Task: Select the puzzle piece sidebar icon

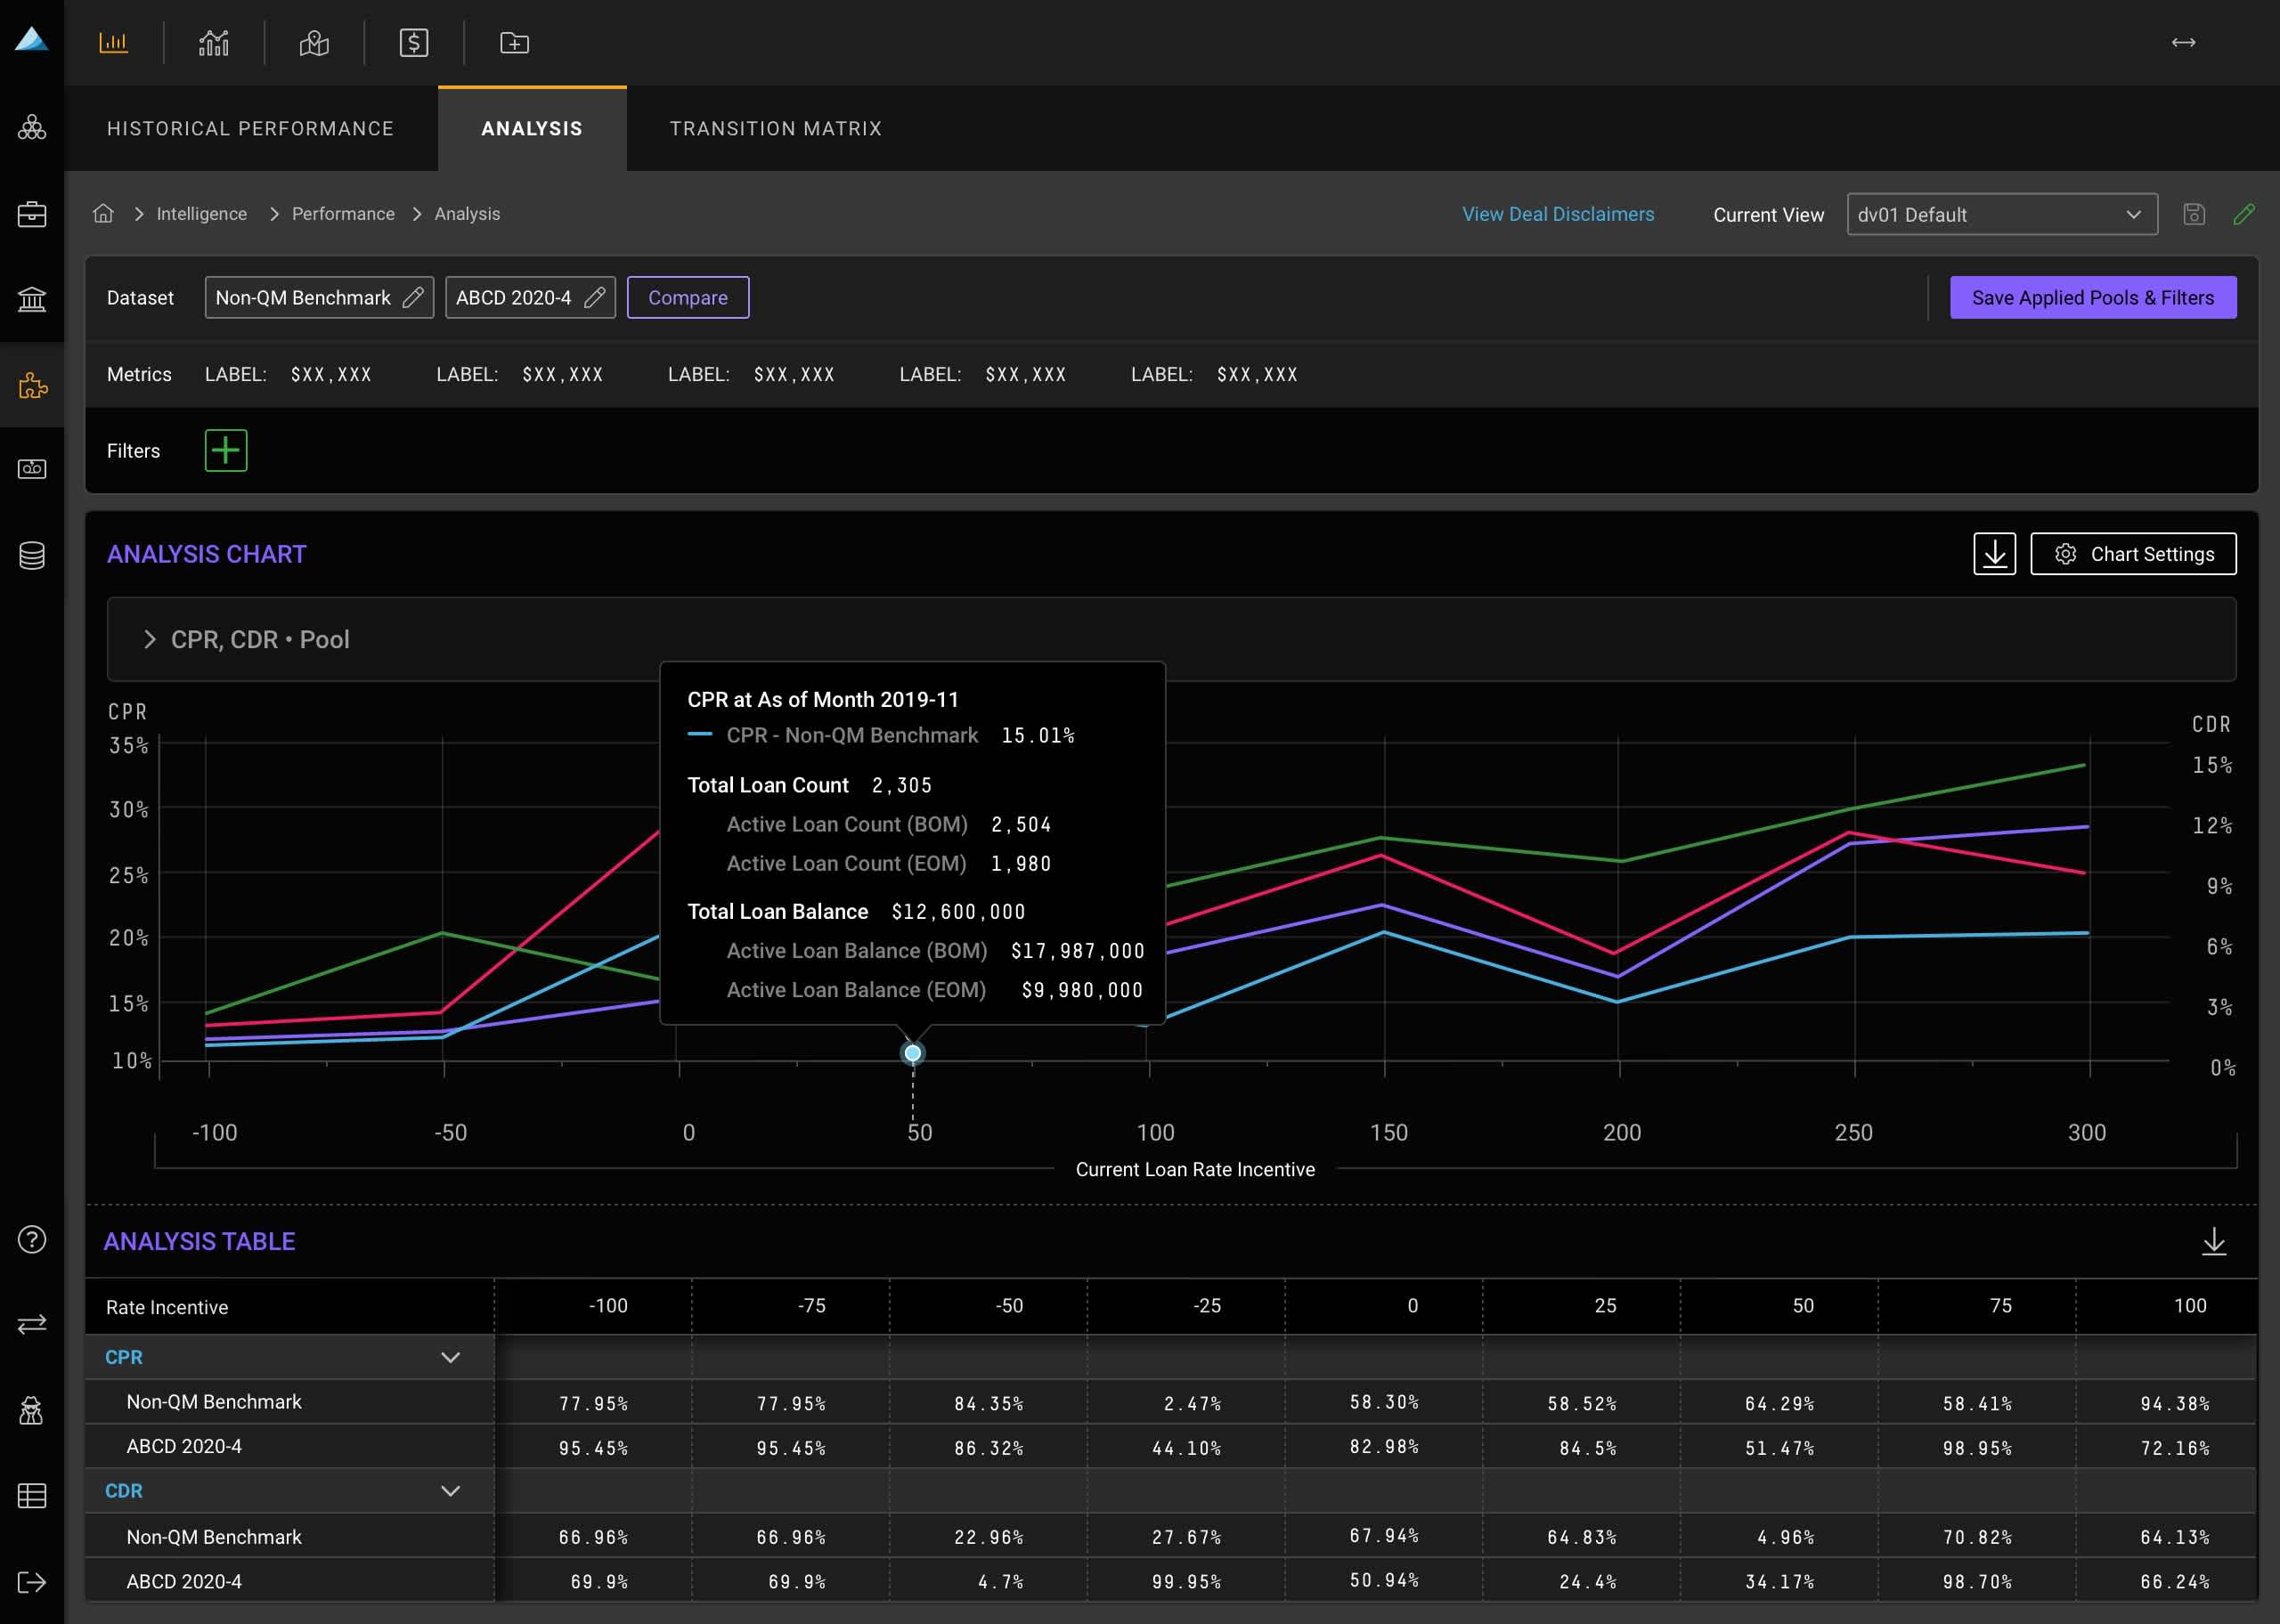Action: (32, 385)
